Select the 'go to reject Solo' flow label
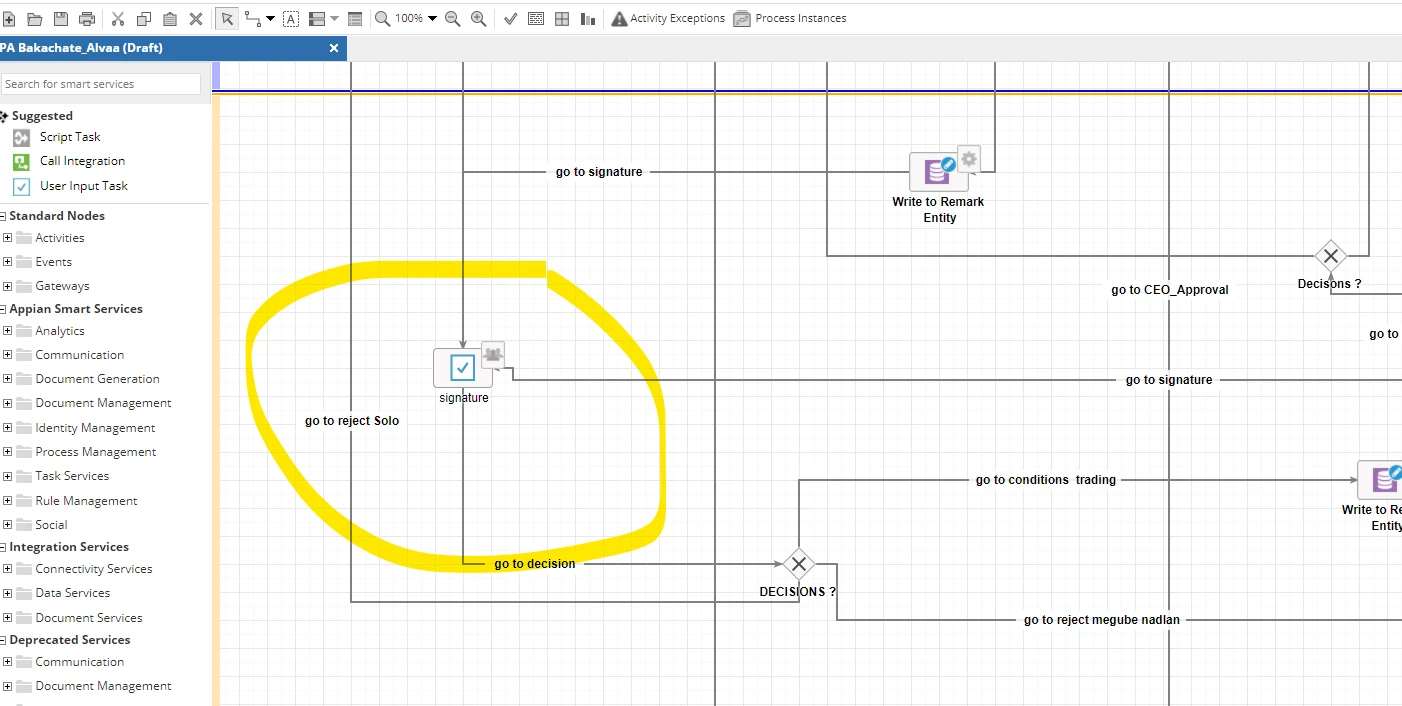1402x706 pixels. (352, 421)
